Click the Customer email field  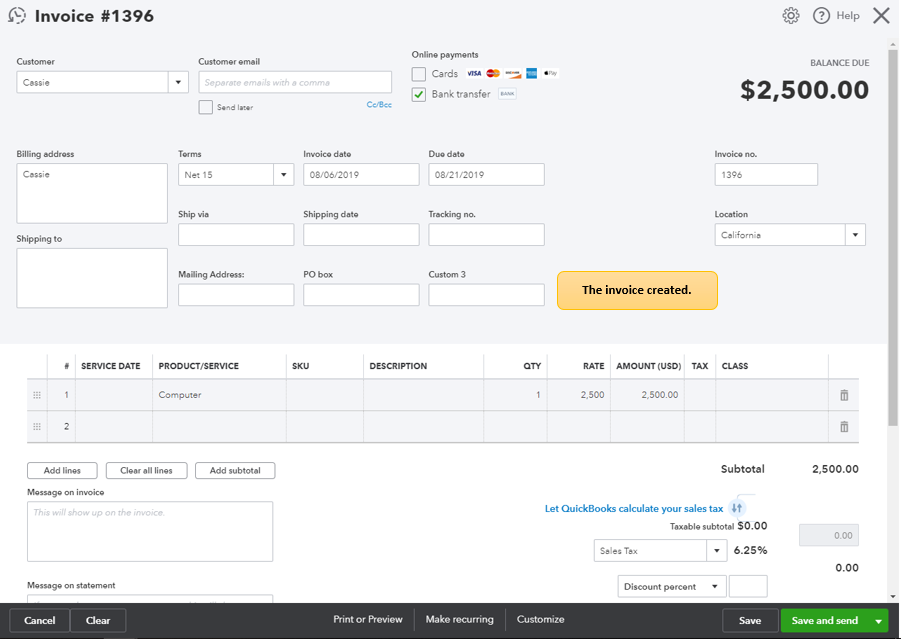click(295, 82)
